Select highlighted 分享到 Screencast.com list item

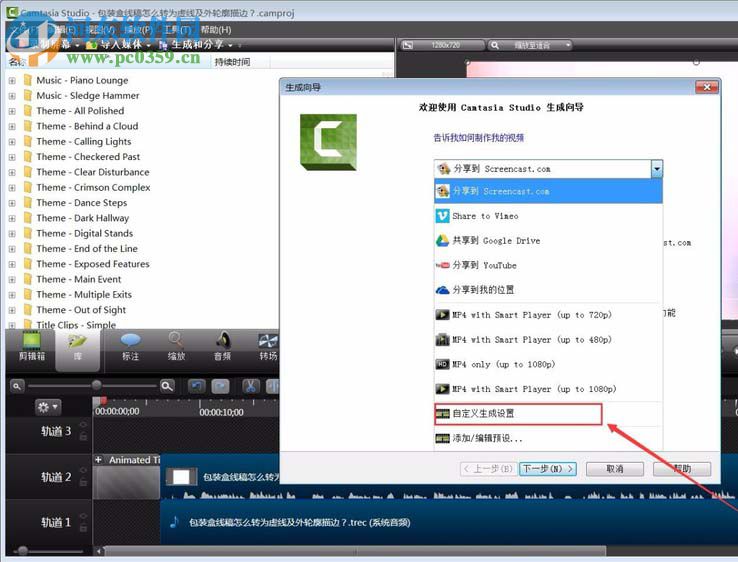click(x=548, y=191)
